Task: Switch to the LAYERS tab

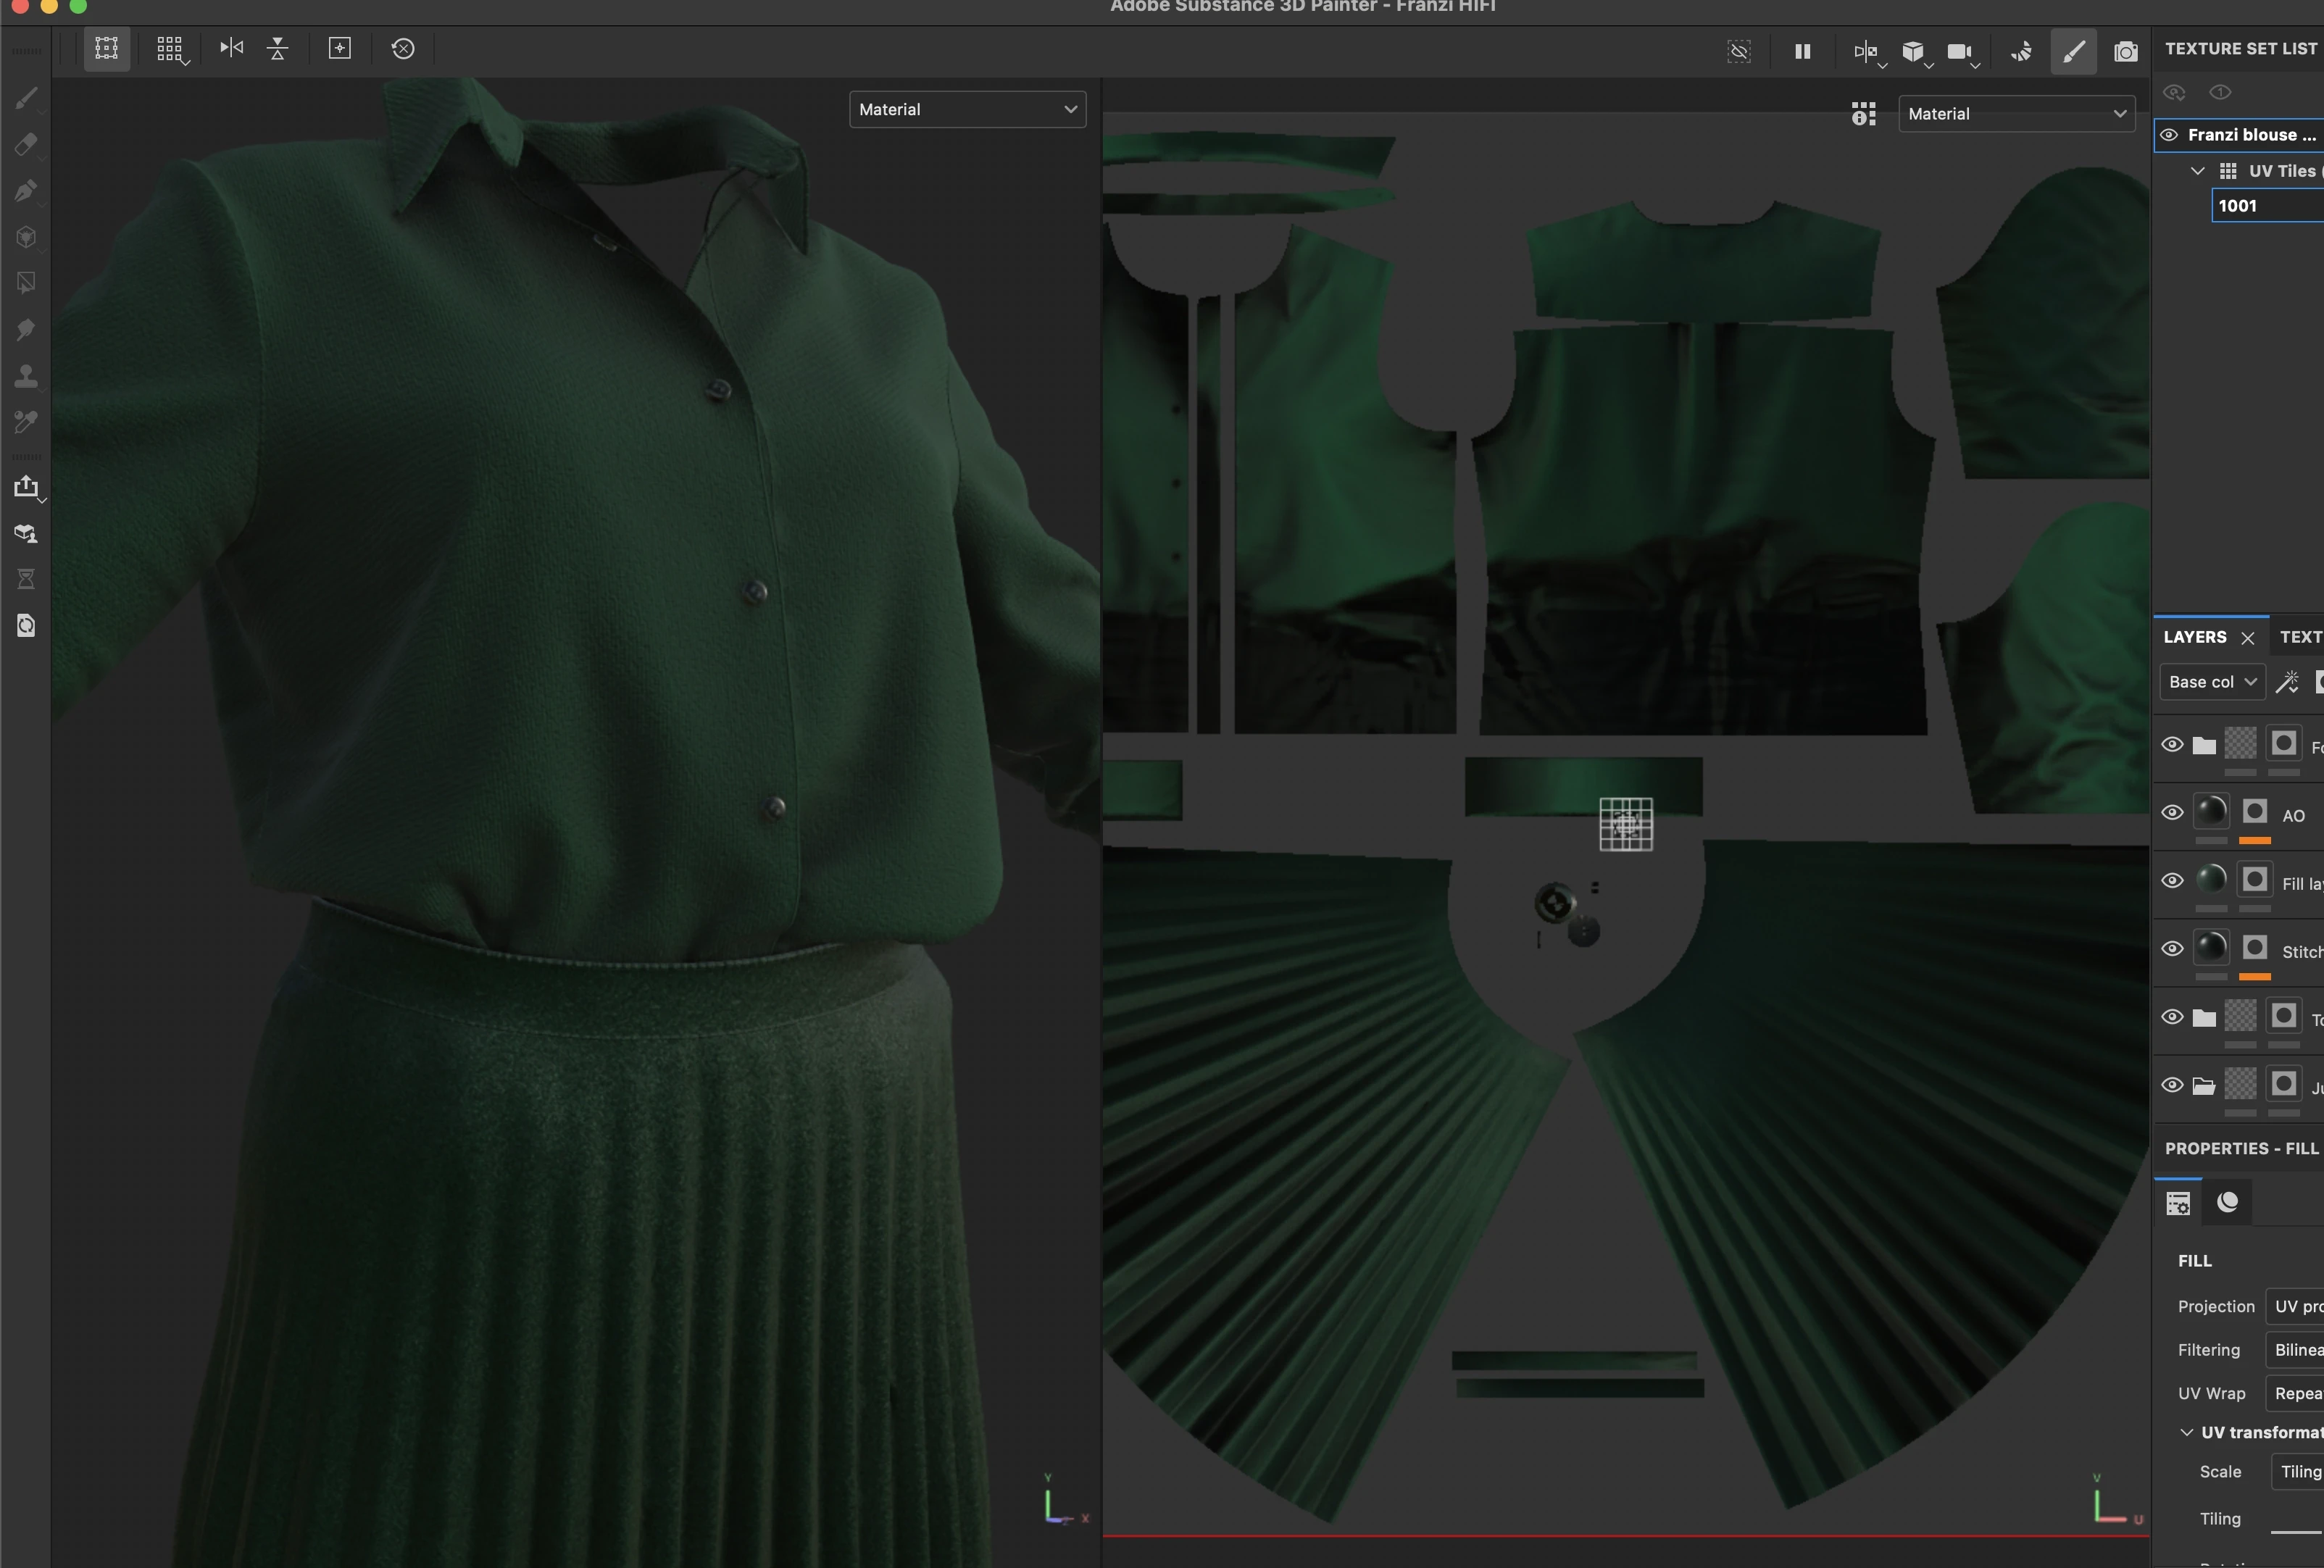Action: (x=2194, y=637)
